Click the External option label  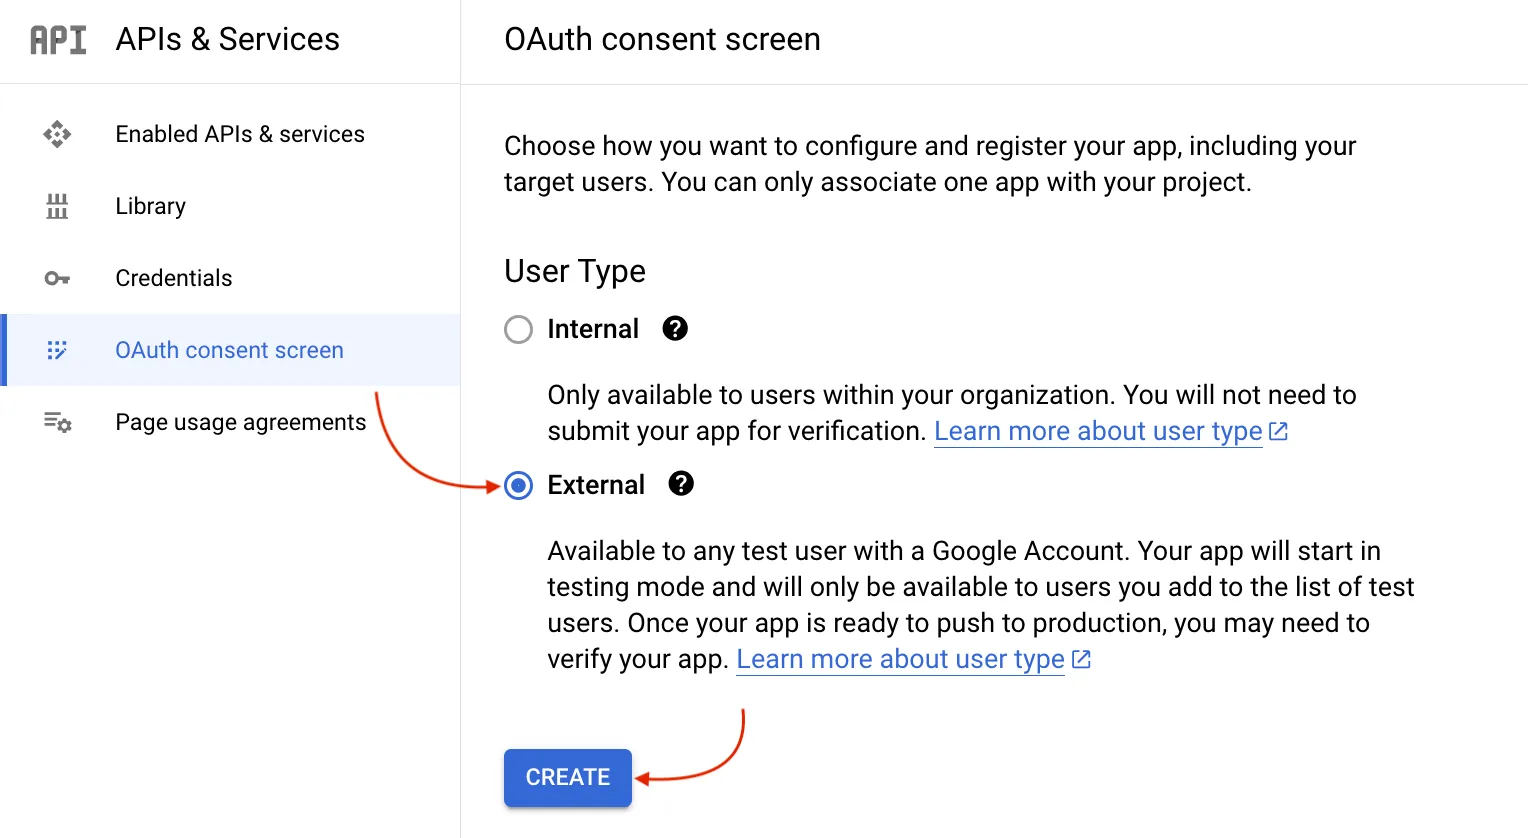(596, 485)
